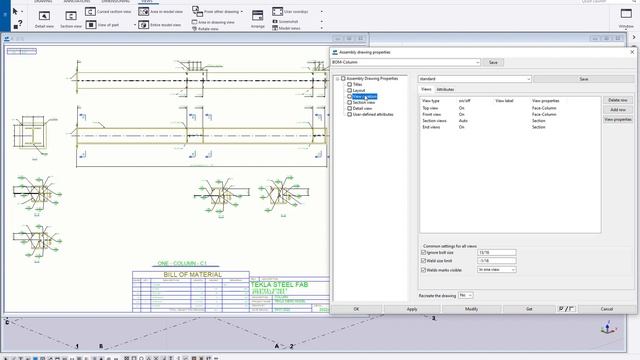
Task: Click the Apply button
Action: (x=412, y=309)
